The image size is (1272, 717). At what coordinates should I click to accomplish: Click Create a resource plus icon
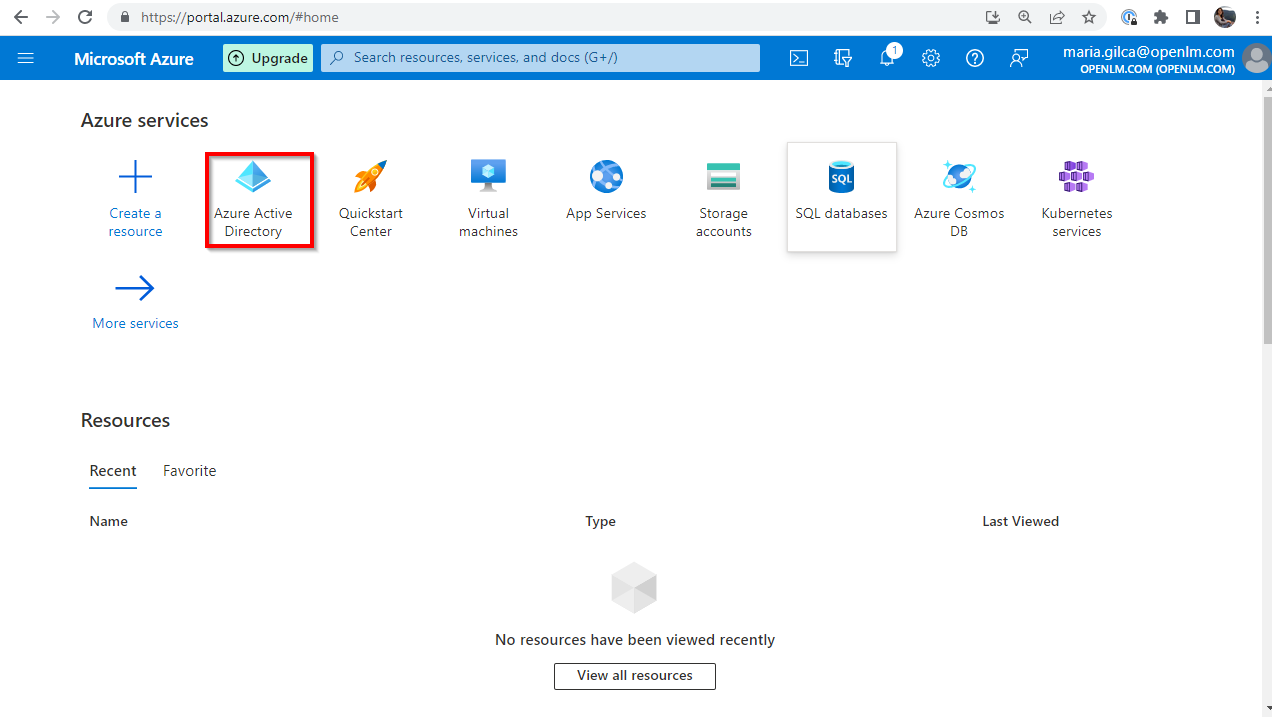click(135, 179)
